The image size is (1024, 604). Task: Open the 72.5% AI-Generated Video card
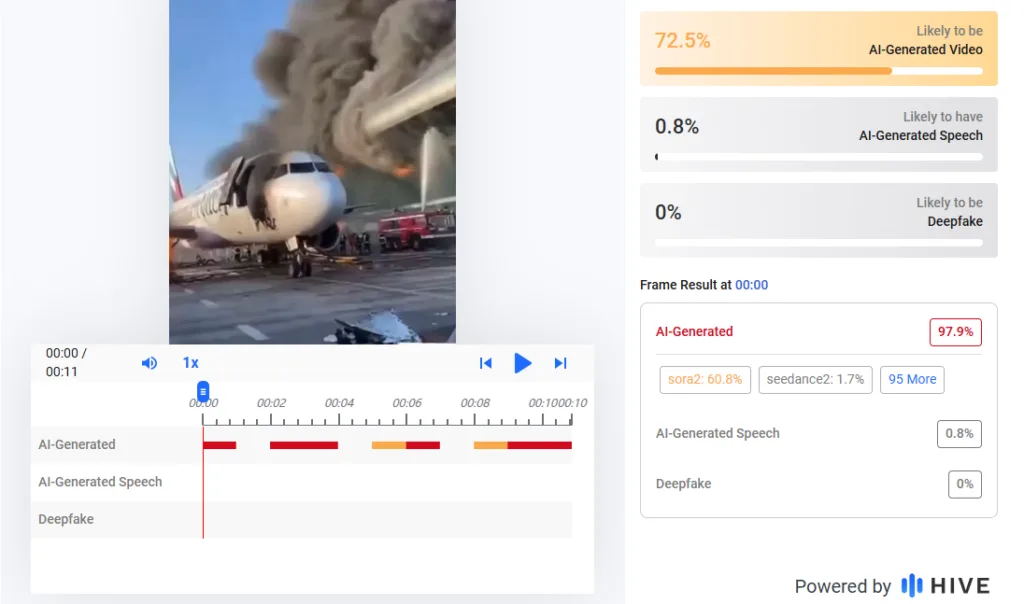(818, 48)
